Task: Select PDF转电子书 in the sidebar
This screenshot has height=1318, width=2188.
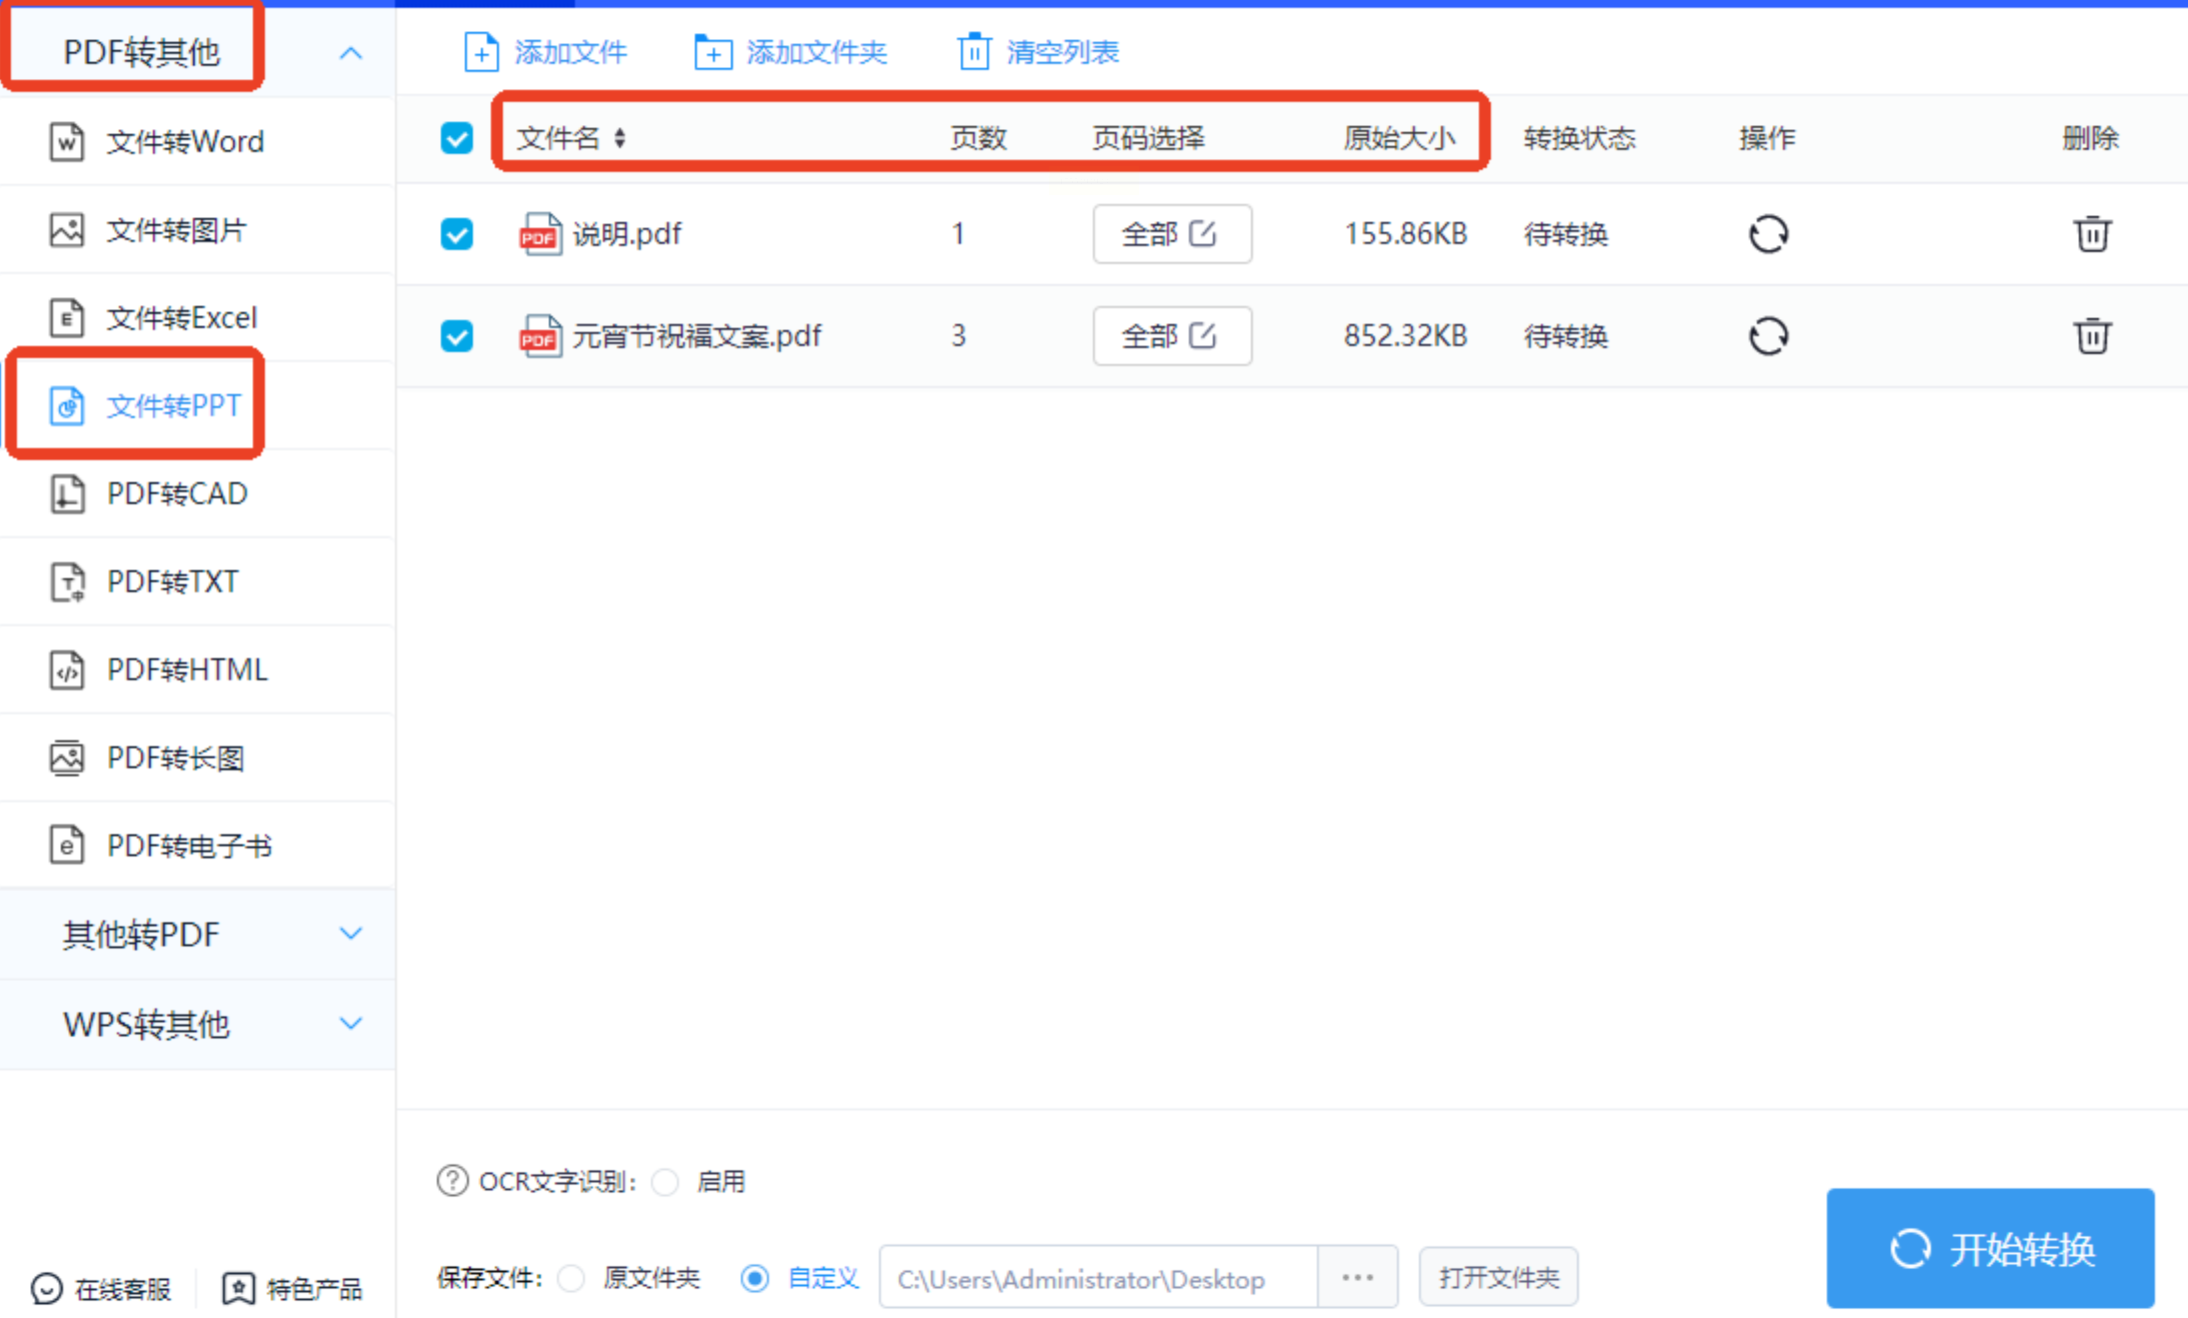Action: pos(197,846)
